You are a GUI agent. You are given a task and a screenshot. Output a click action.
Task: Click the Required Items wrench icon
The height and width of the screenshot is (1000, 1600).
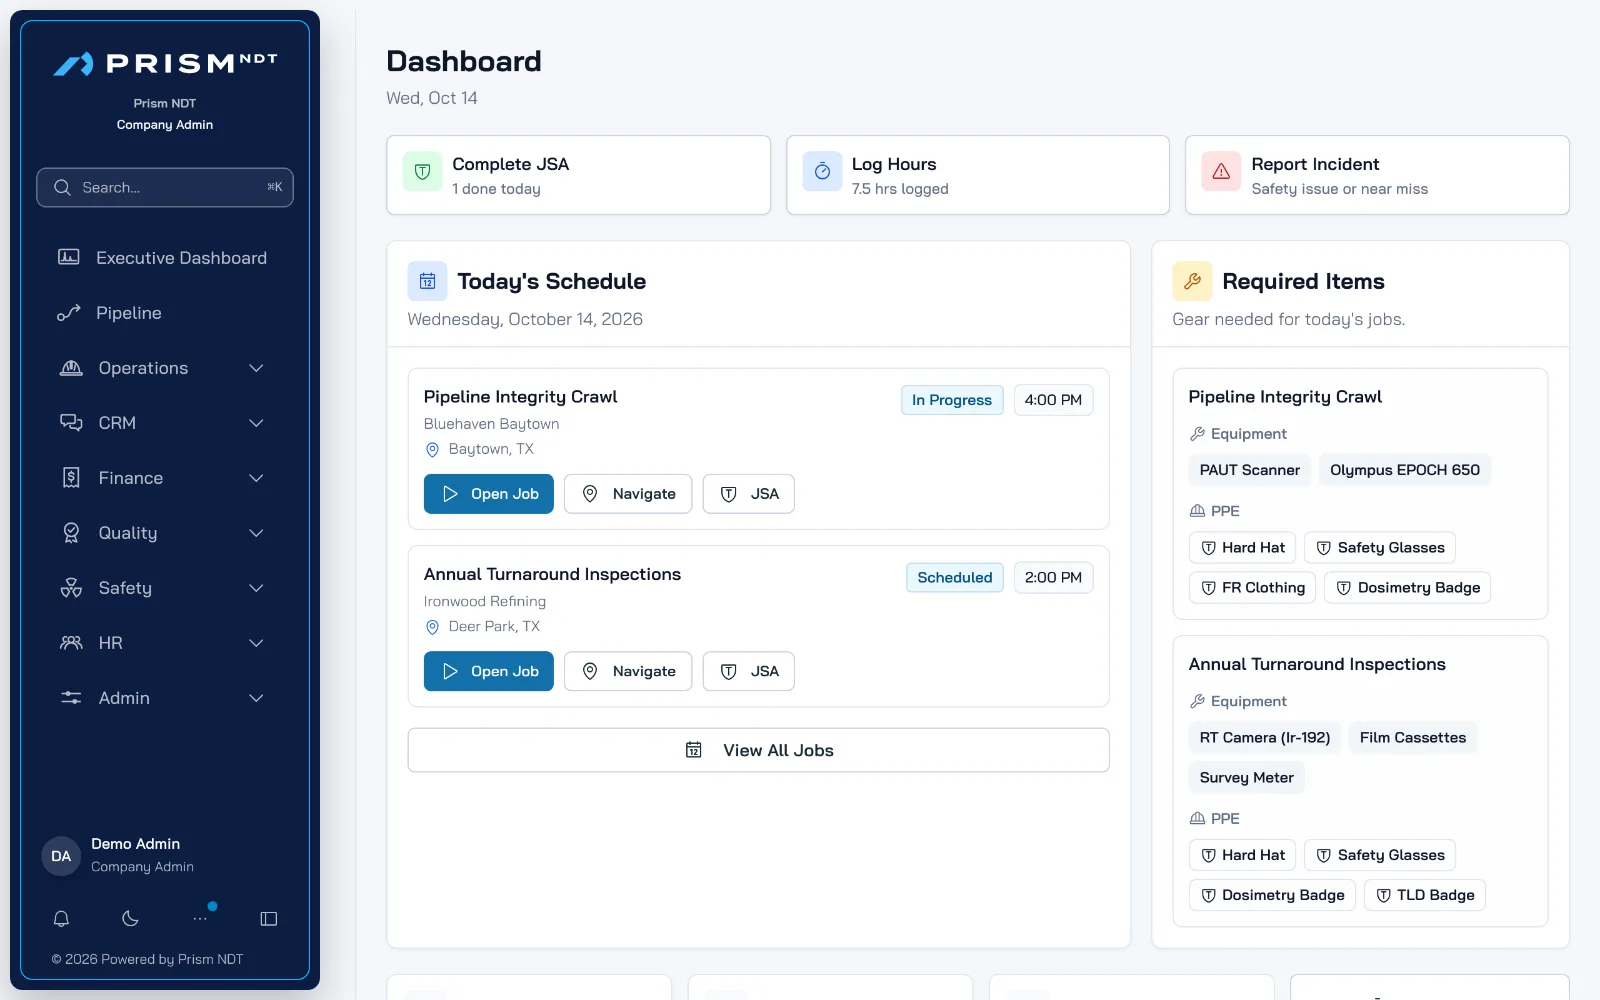point(1192,281)
